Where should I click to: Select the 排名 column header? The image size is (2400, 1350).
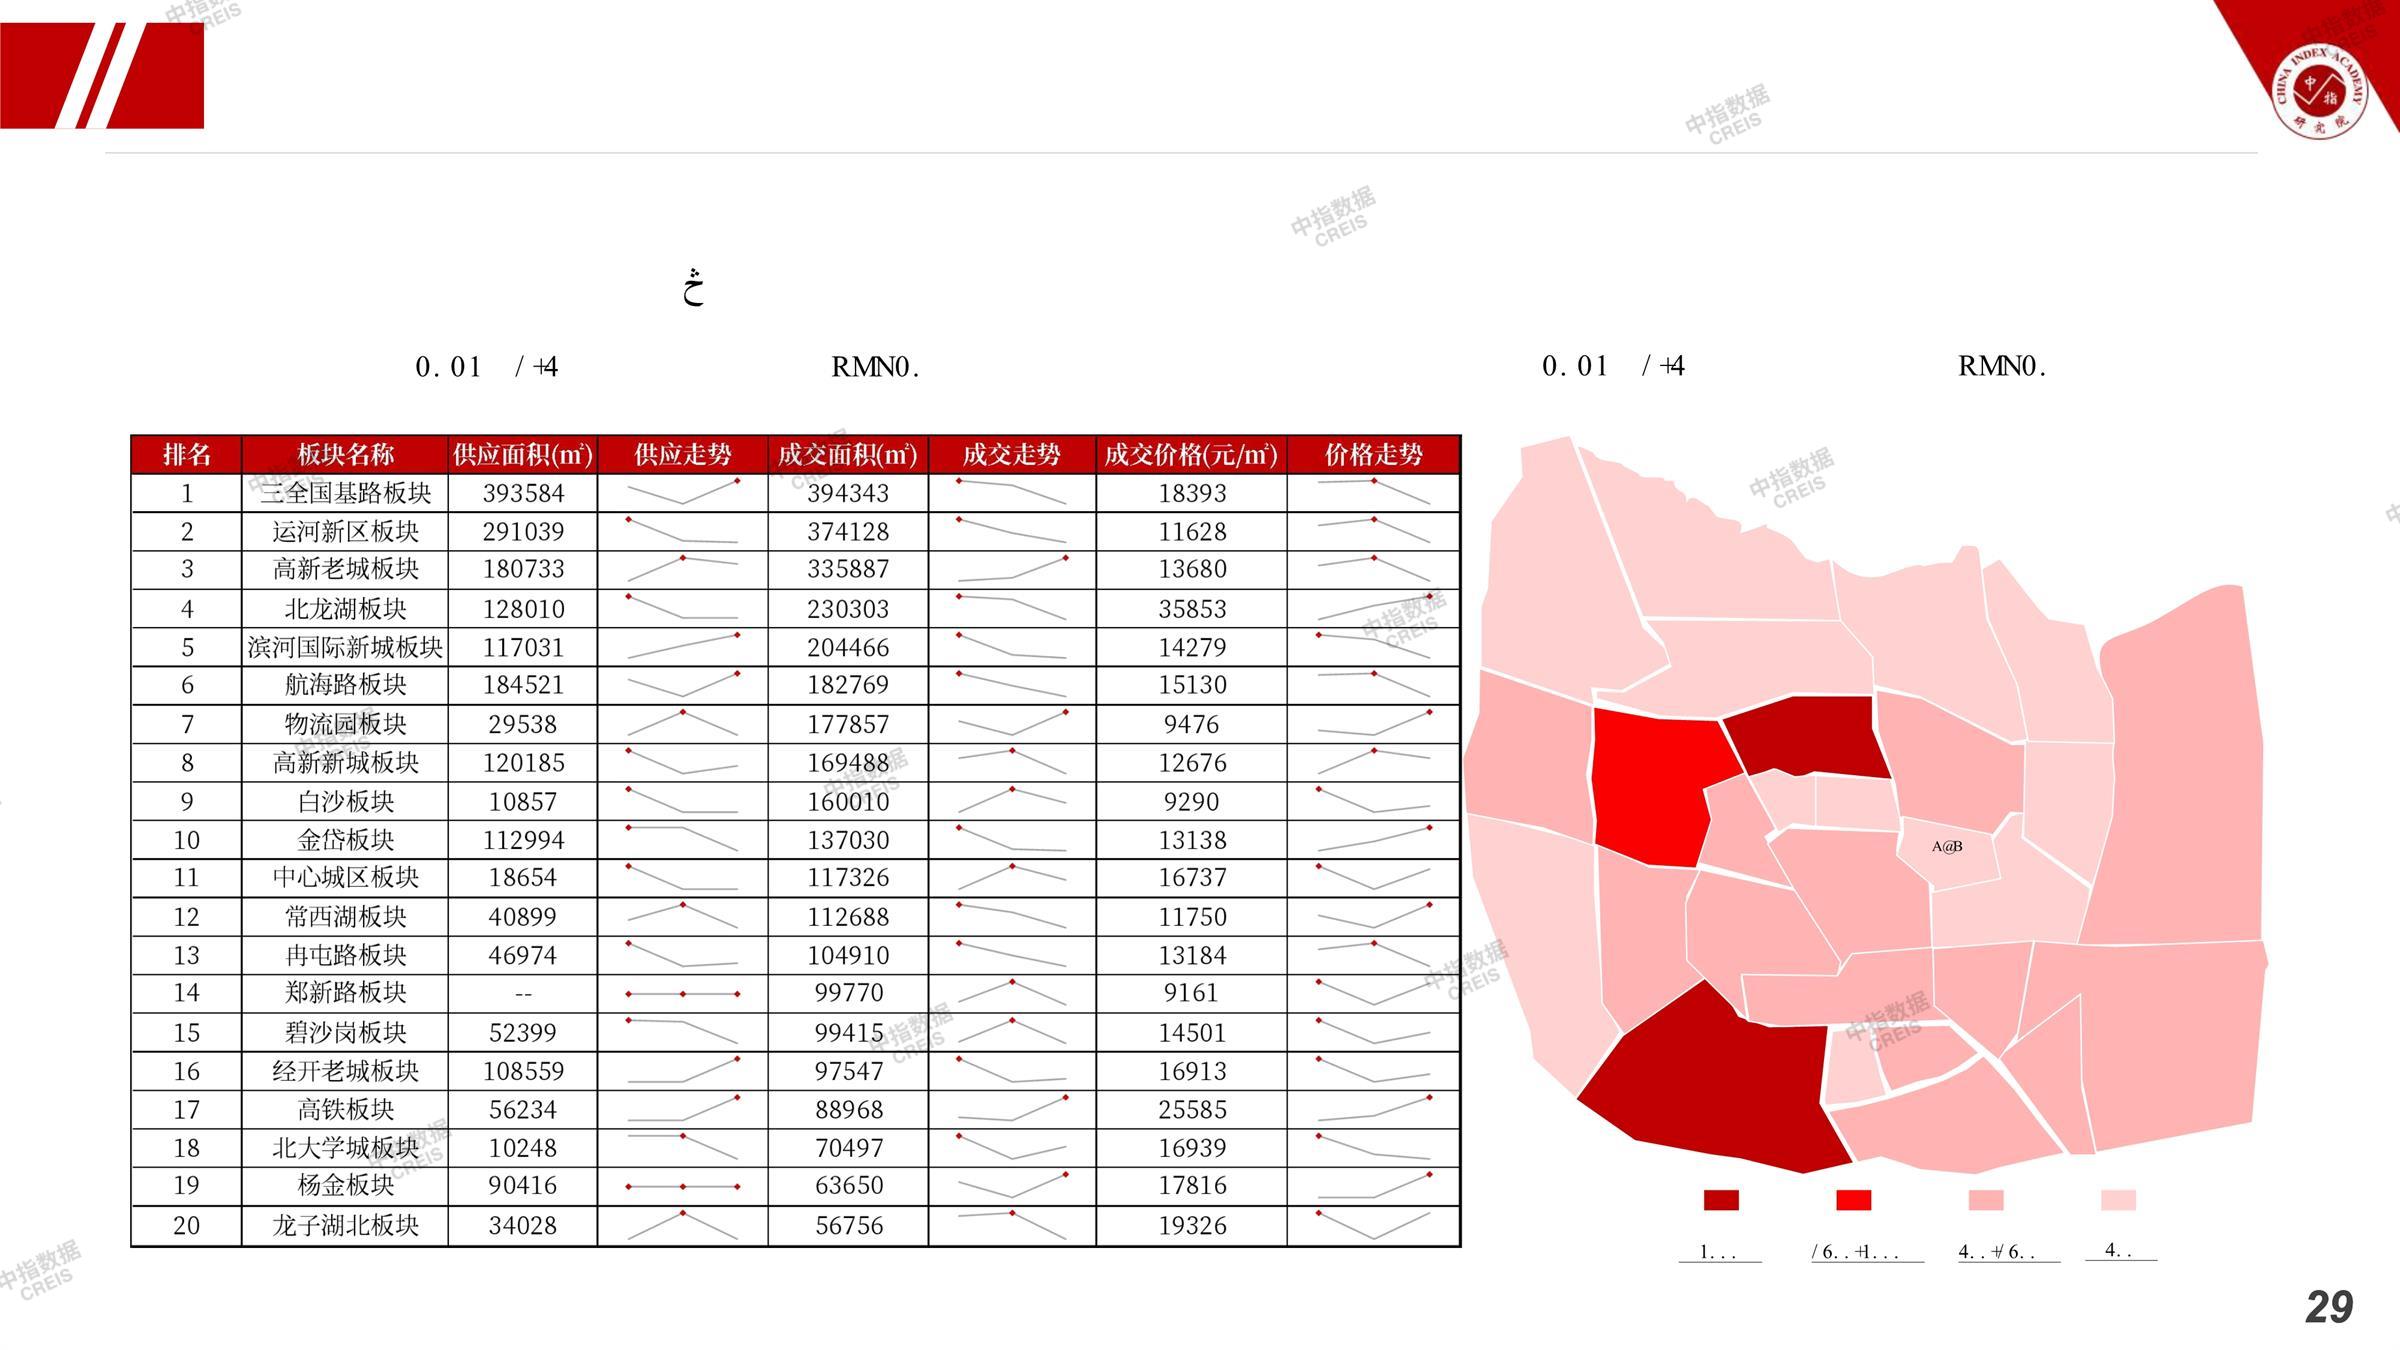tap(187, 455)
